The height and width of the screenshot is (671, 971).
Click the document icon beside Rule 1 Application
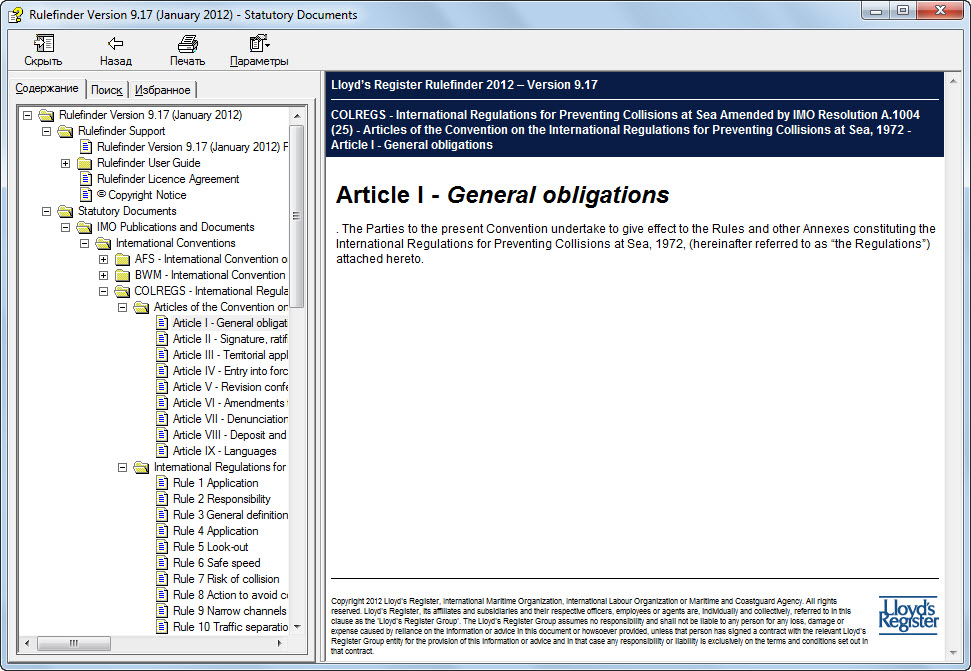click(162, 483)
